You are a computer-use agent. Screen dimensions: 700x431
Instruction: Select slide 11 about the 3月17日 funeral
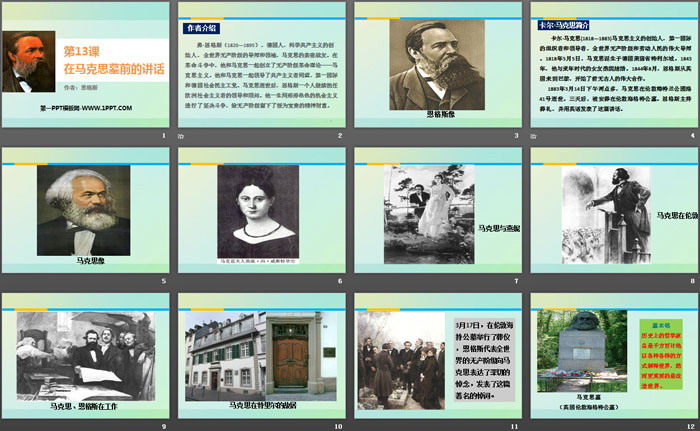click(x=438, y=356)
